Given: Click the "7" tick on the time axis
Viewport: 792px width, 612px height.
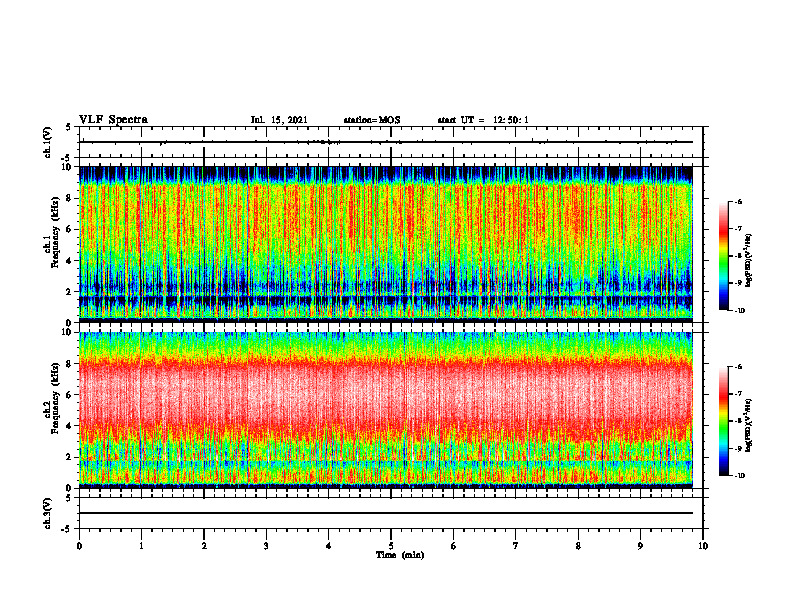Looking at the screenshot, I should [516, 546].
